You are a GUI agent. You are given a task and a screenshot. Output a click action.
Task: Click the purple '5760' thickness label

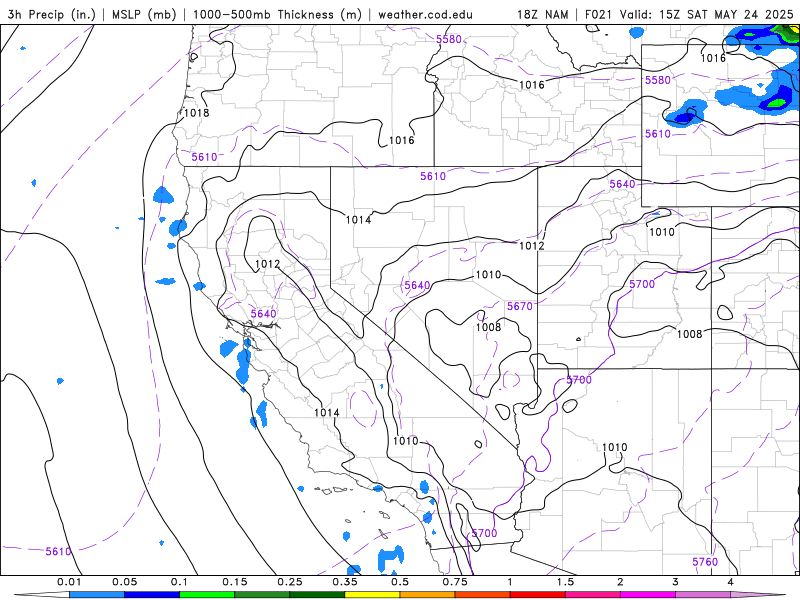705,562
